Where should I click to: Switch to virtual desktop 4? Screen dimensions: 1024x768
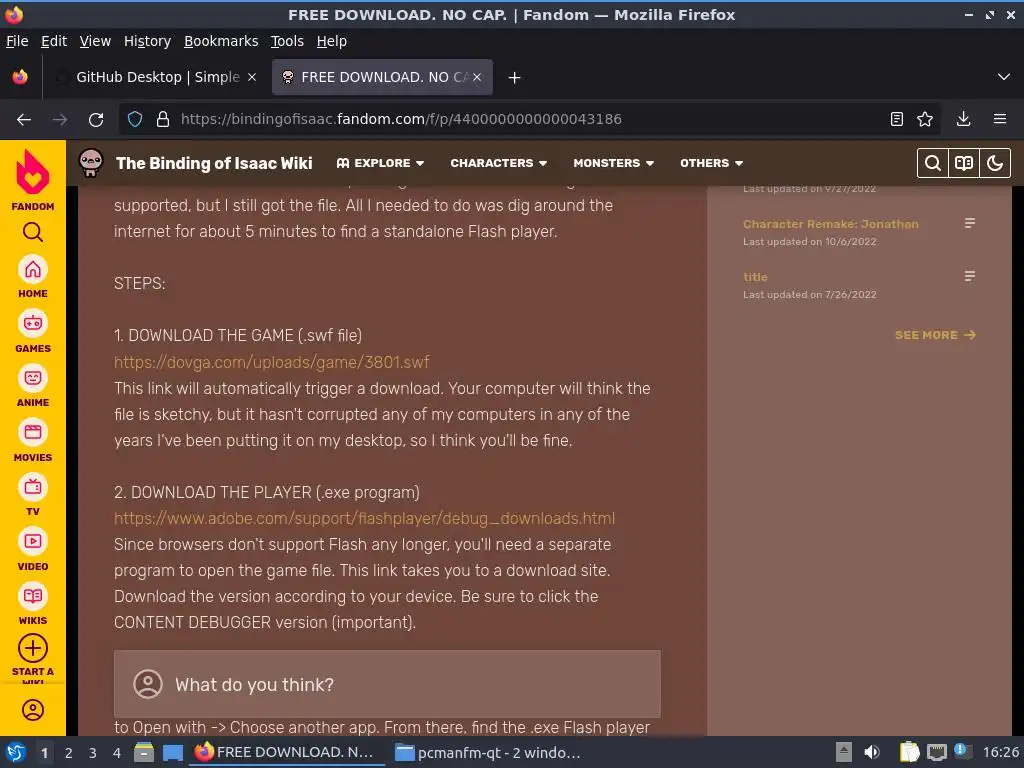pyautogui.click(x=117, y=753)
